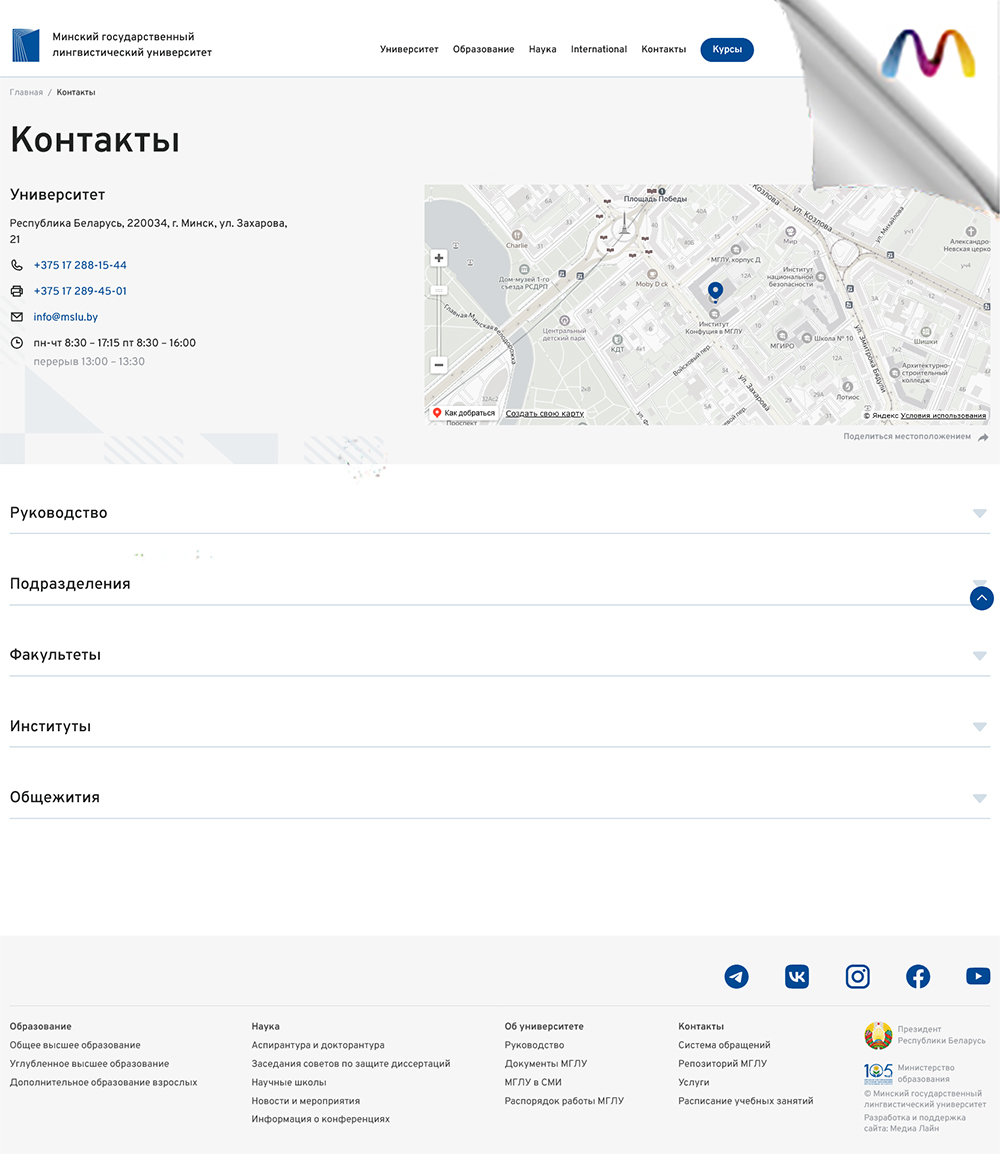Click the map zoom slider track
Viewport: 1000px width, 1154px height.
click(x=439, y=311)
